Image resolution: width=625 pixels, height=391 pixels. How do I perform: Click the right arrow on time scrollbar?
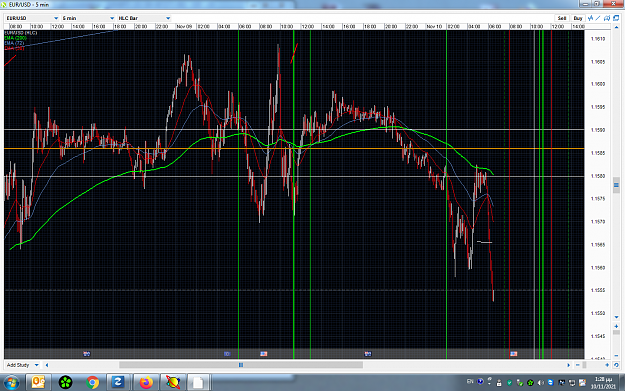point(568,365)
